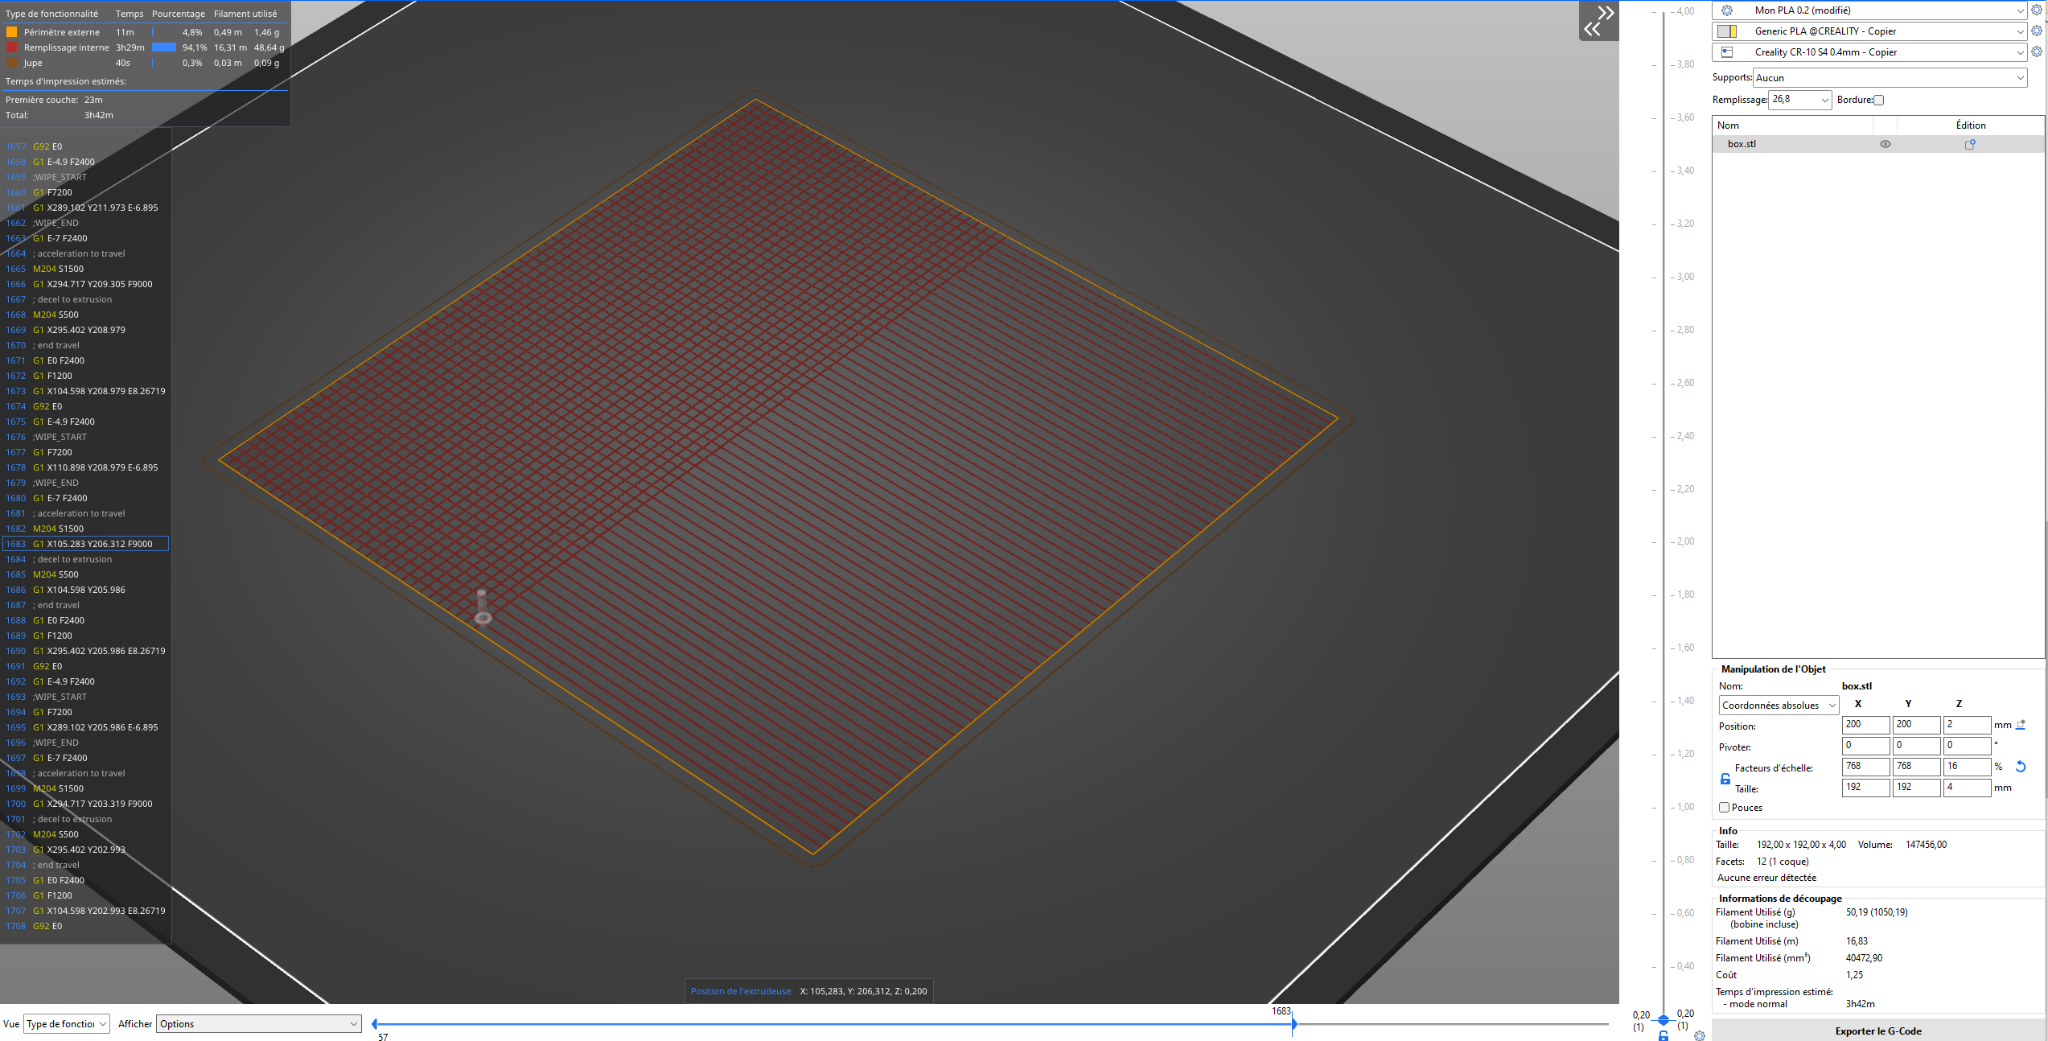Open printer settings gear beside Creality CR-10 S4
This screenshot has width=2048, height=1041.
2036,52
